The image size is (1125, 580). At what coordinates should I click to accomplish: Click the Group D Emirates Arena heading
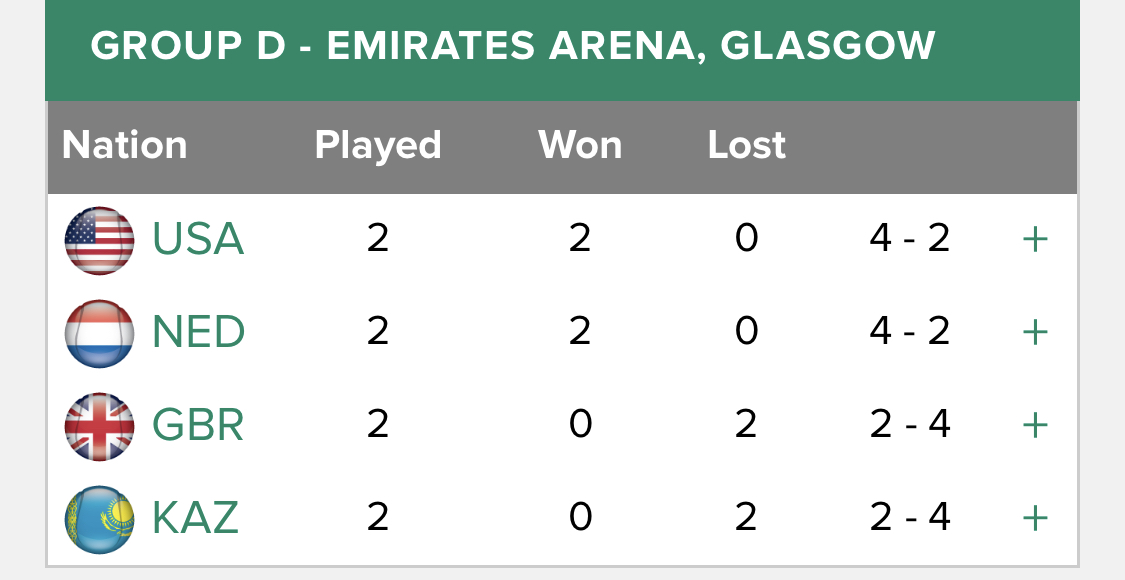(x=513, y=45)
